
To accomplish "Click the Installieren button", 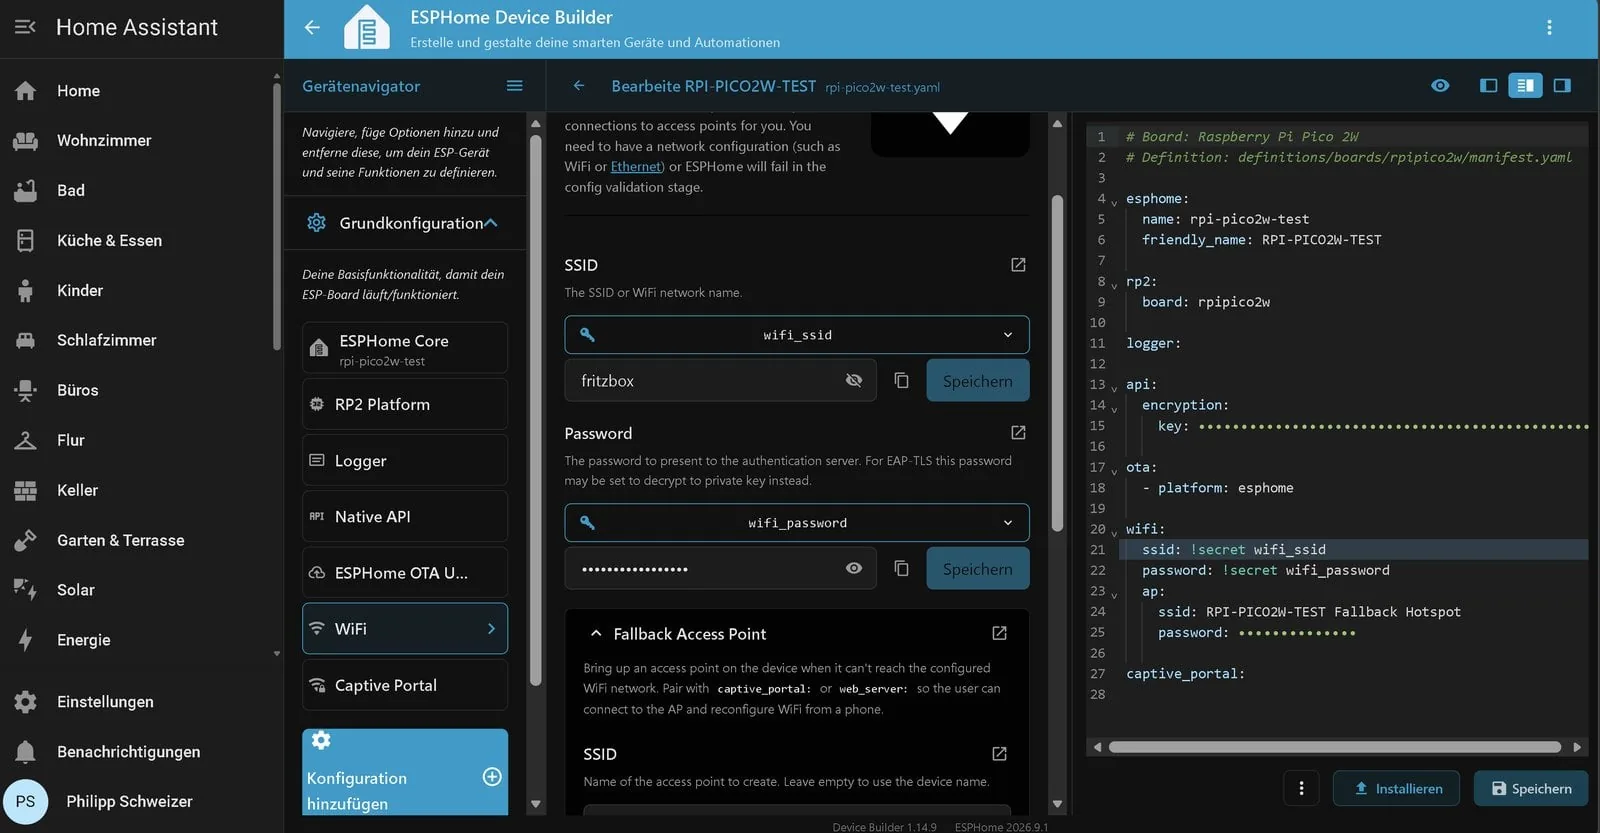I will coord(1396,789).
